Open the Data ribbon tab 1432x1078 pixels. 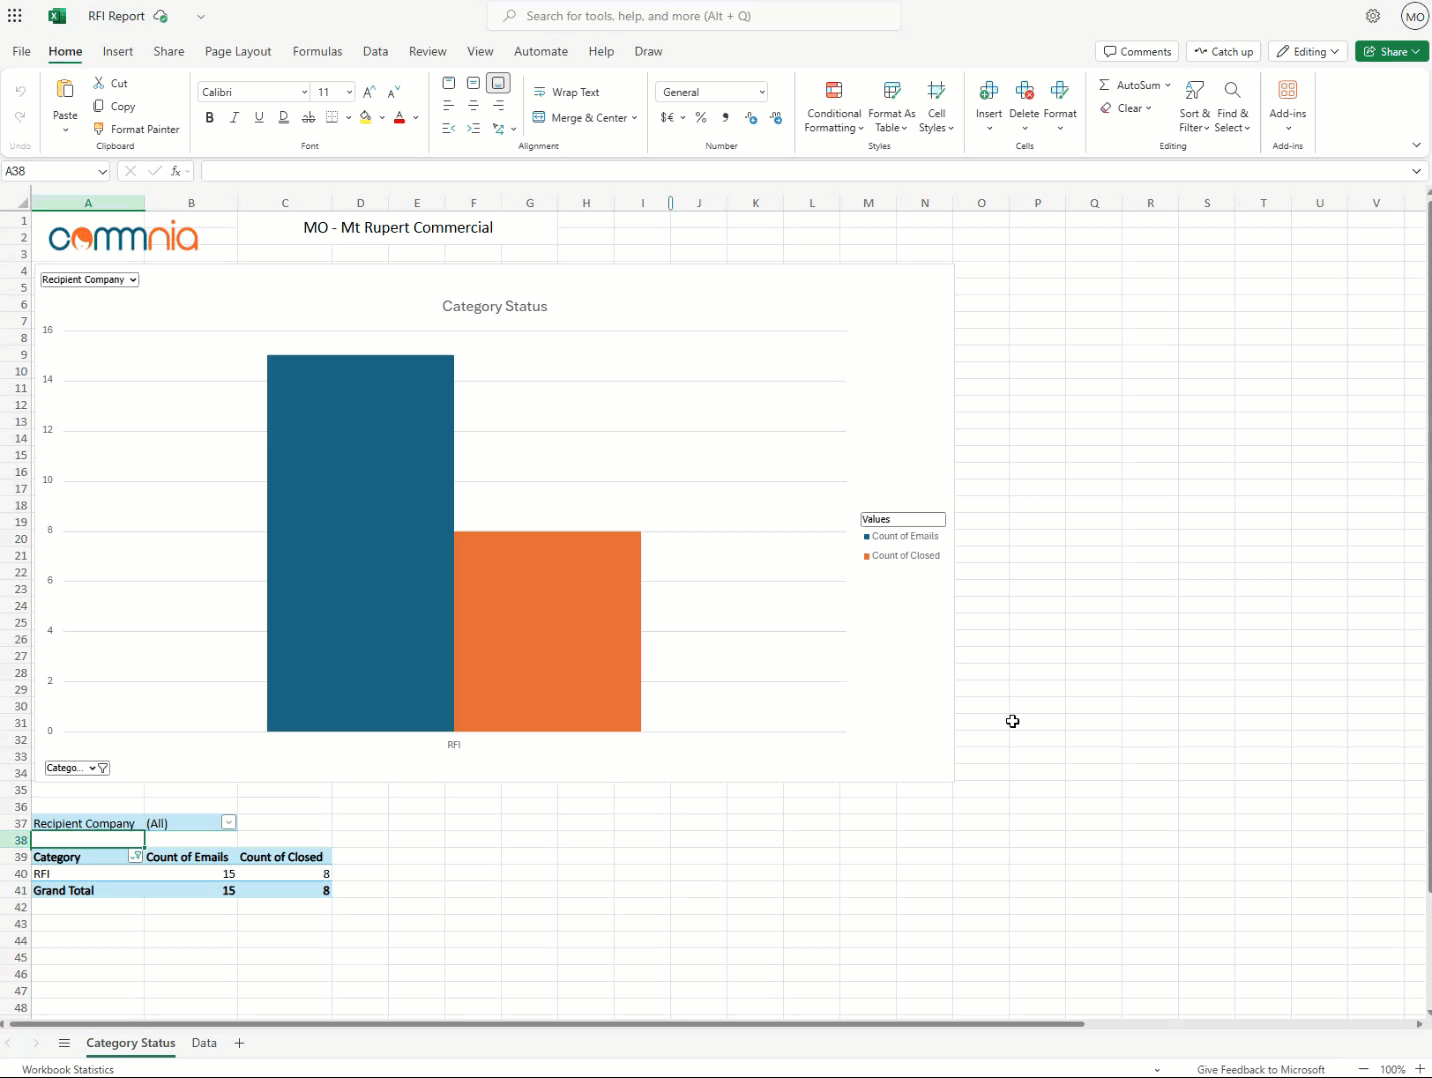click(x=375, y=51)
